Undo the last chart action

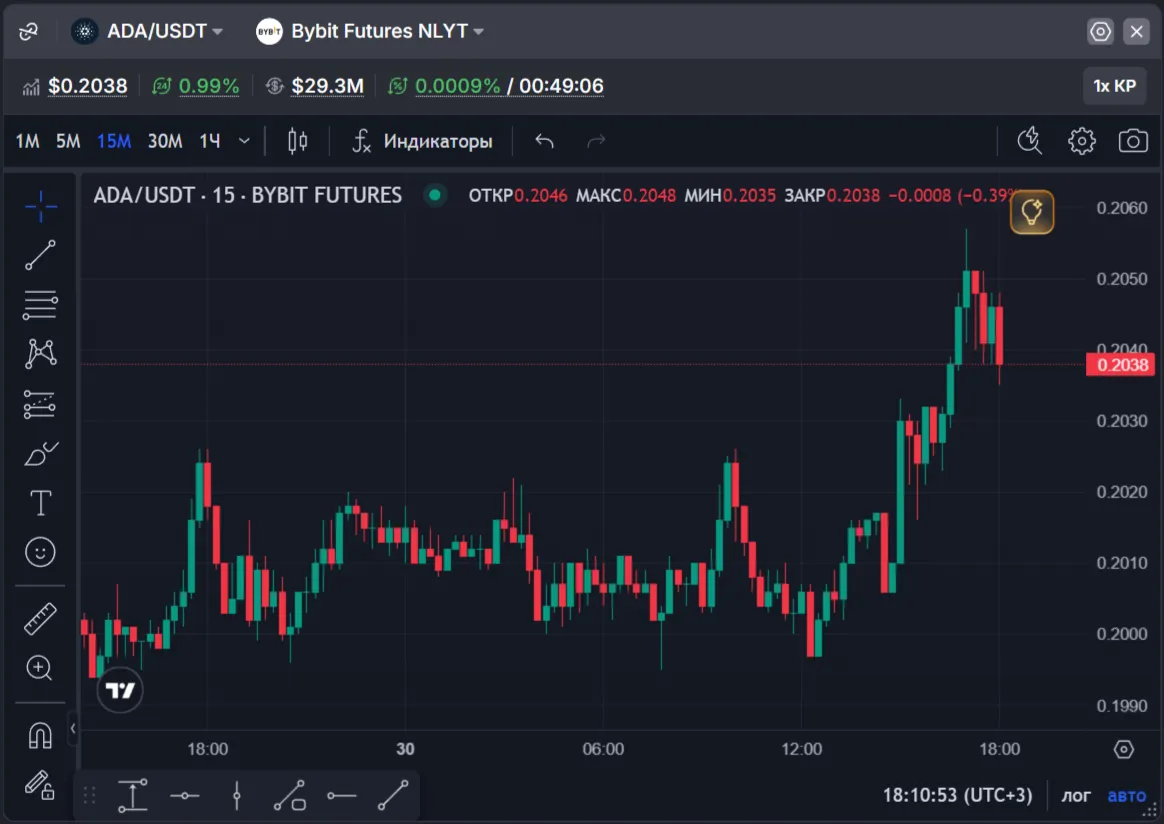pyautogui.click(x=544, y=141)
